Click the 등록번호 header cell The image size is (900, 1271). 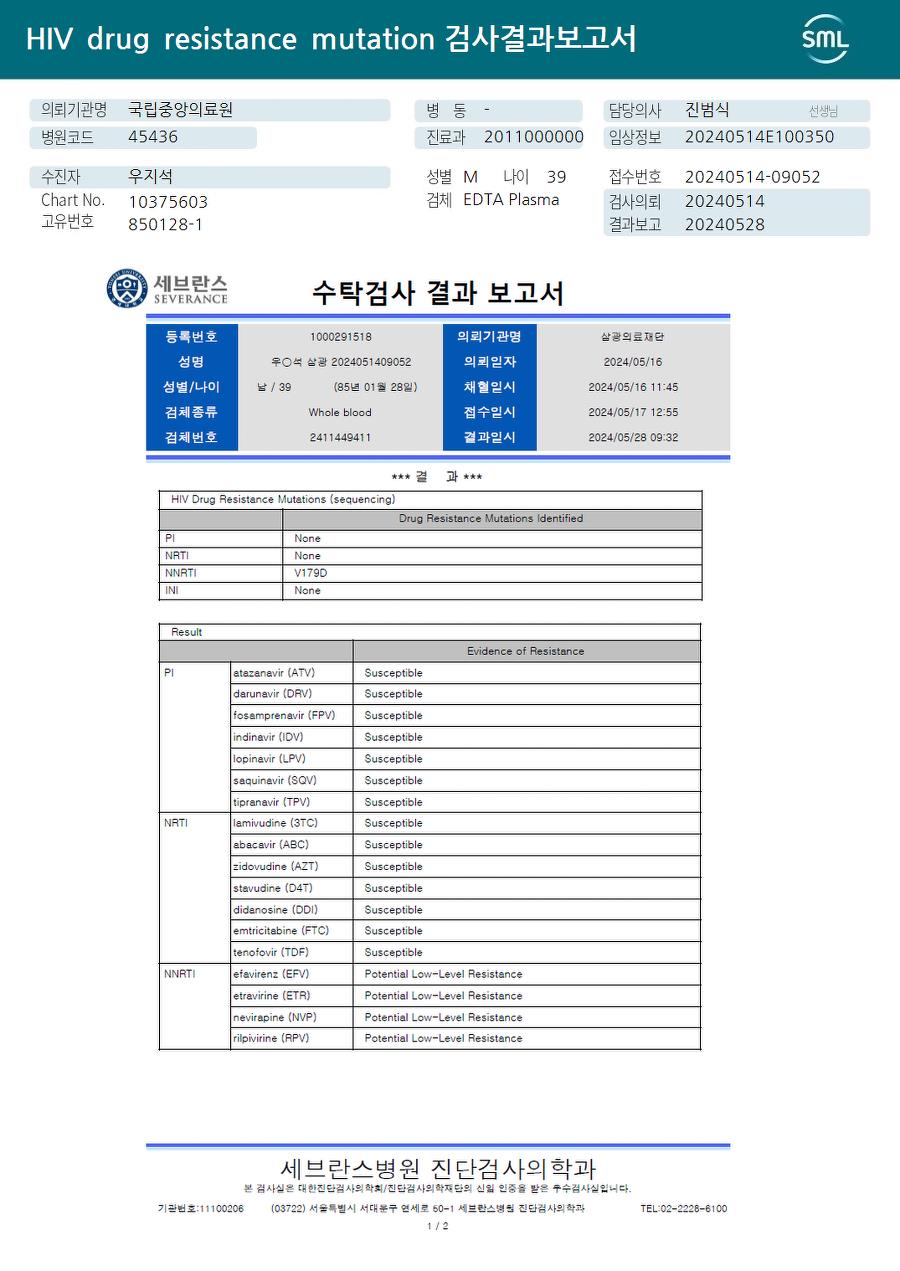pyautogui.click(x=192, y=337)
